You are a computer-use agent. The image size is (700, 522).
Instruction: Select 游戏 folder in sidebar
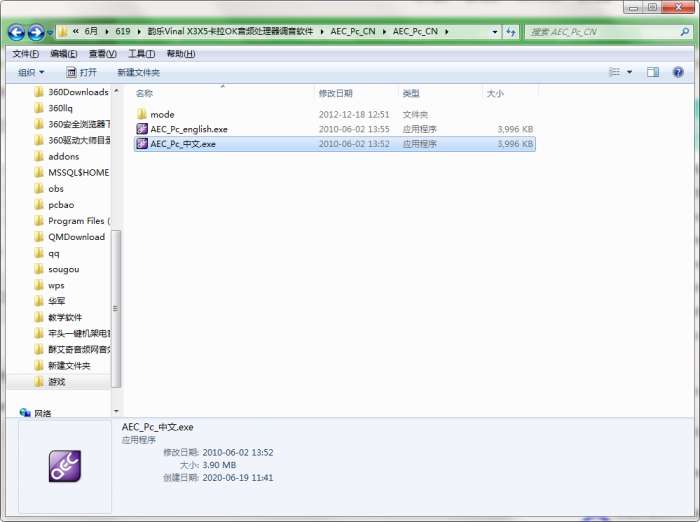pyautogui.click(x=50, y=382)
